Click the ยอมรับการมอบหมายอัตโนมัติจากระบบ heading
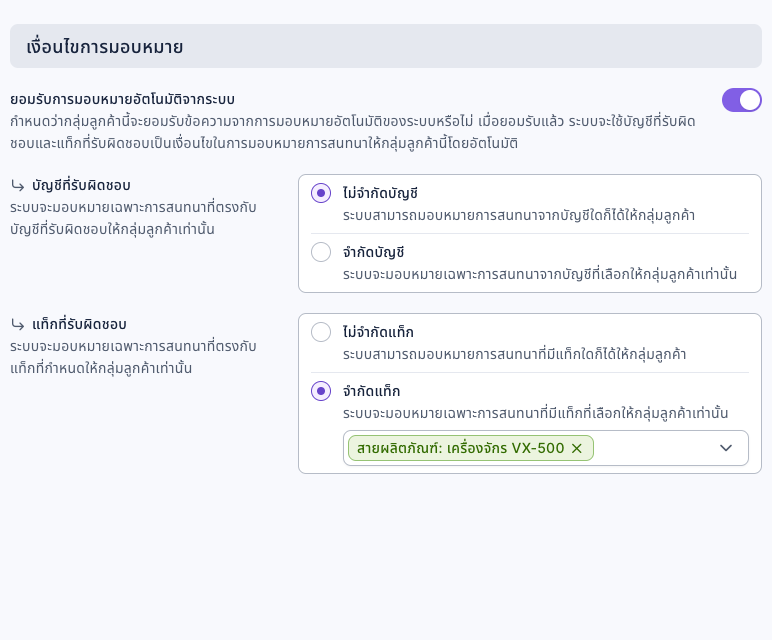 tap(122, 99)
